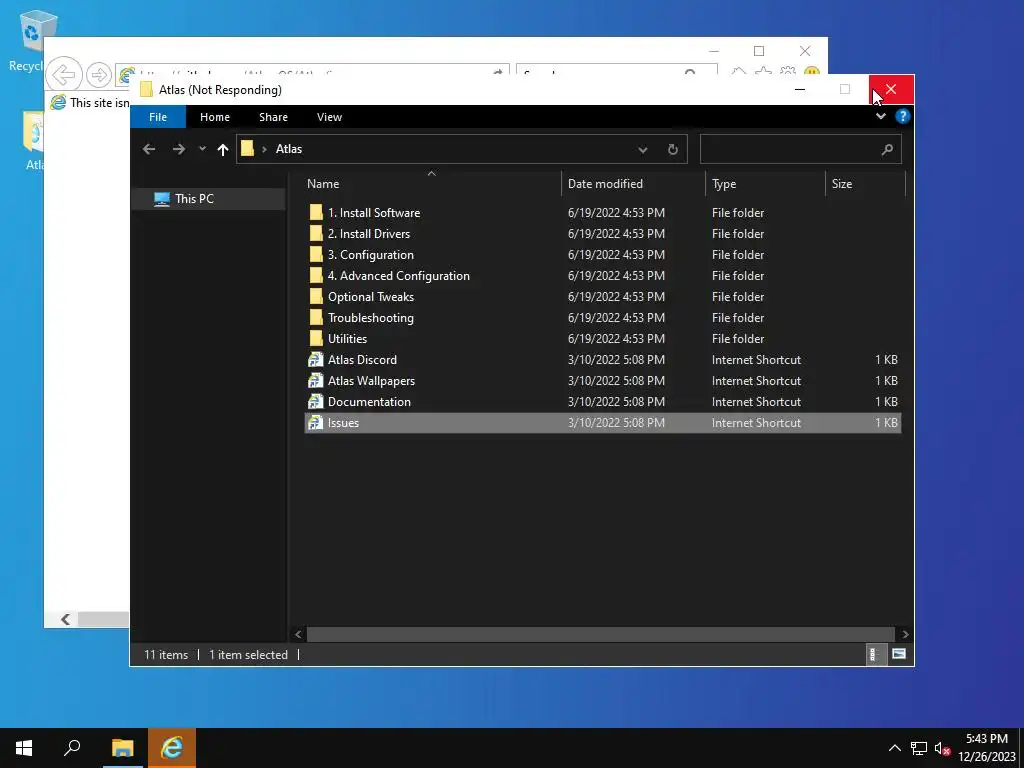This screenshot has width=1024, height=768.
Task: Go up one folder level
Action: click(x=223, y=150)
